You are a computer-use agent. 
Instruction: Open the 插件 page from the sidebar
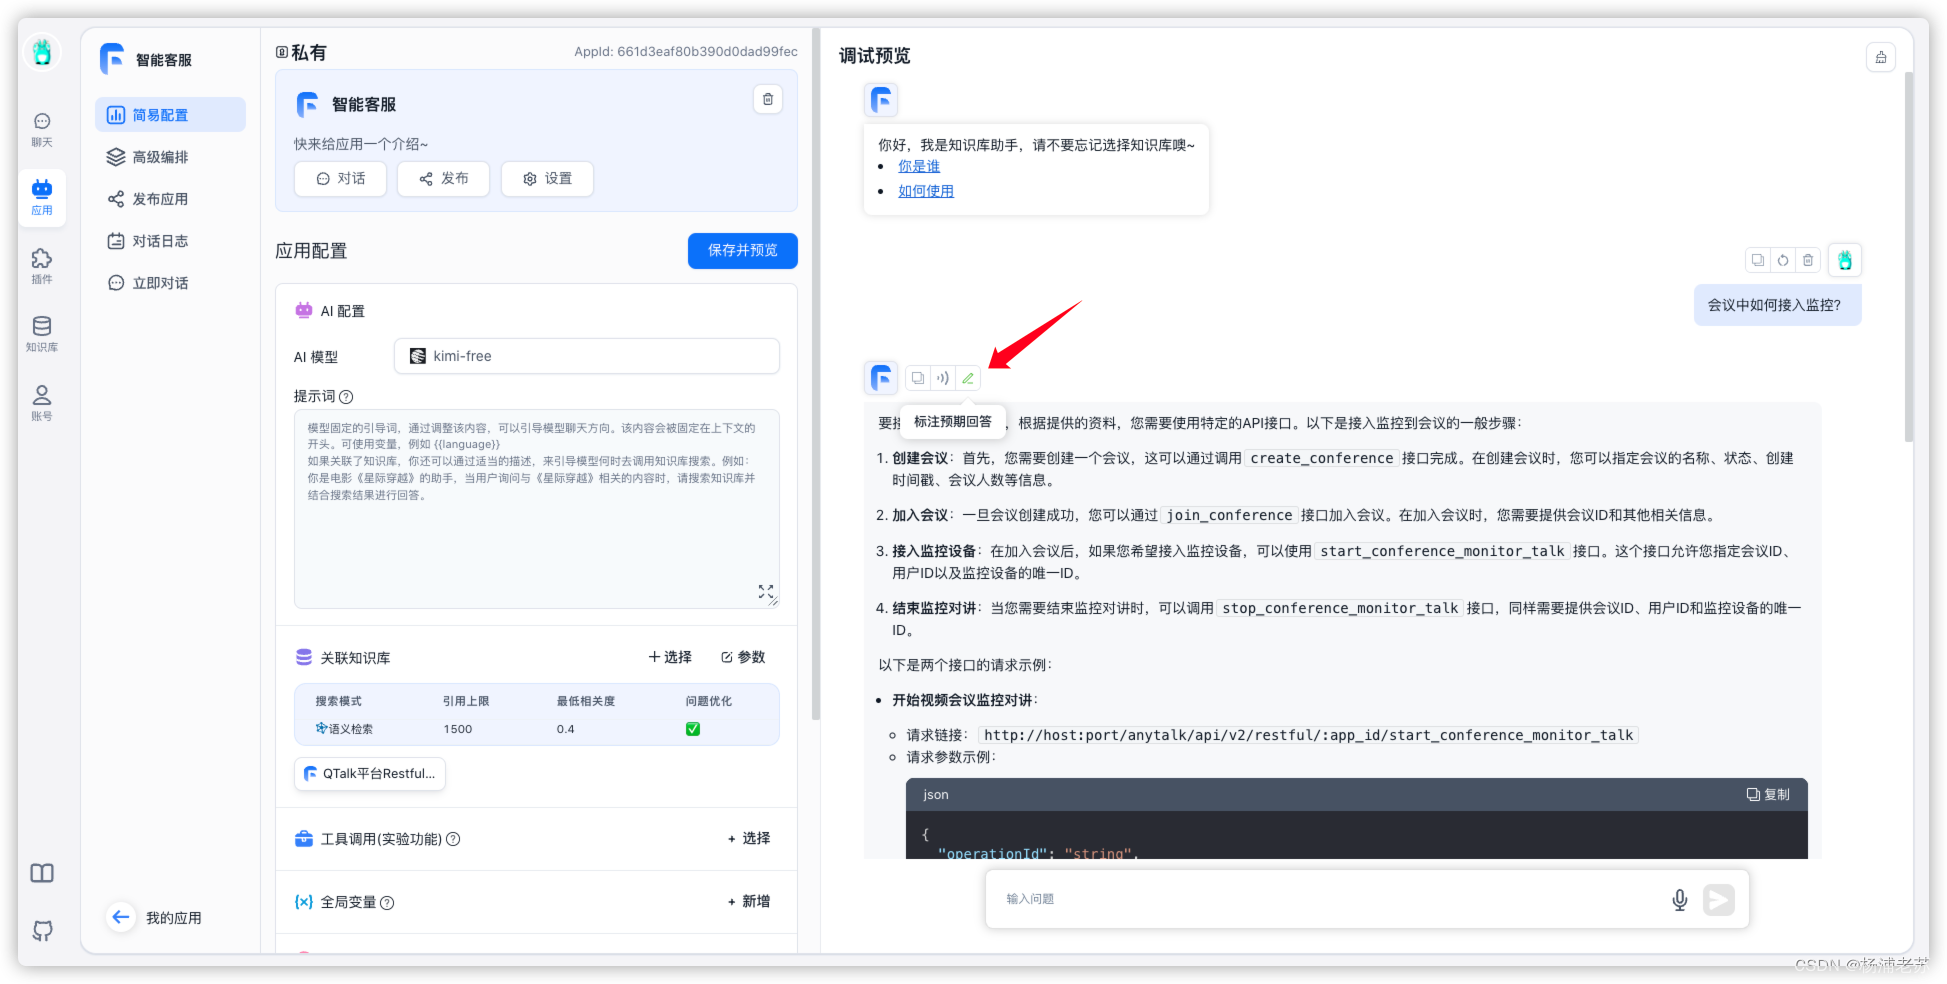click(42, 265)
